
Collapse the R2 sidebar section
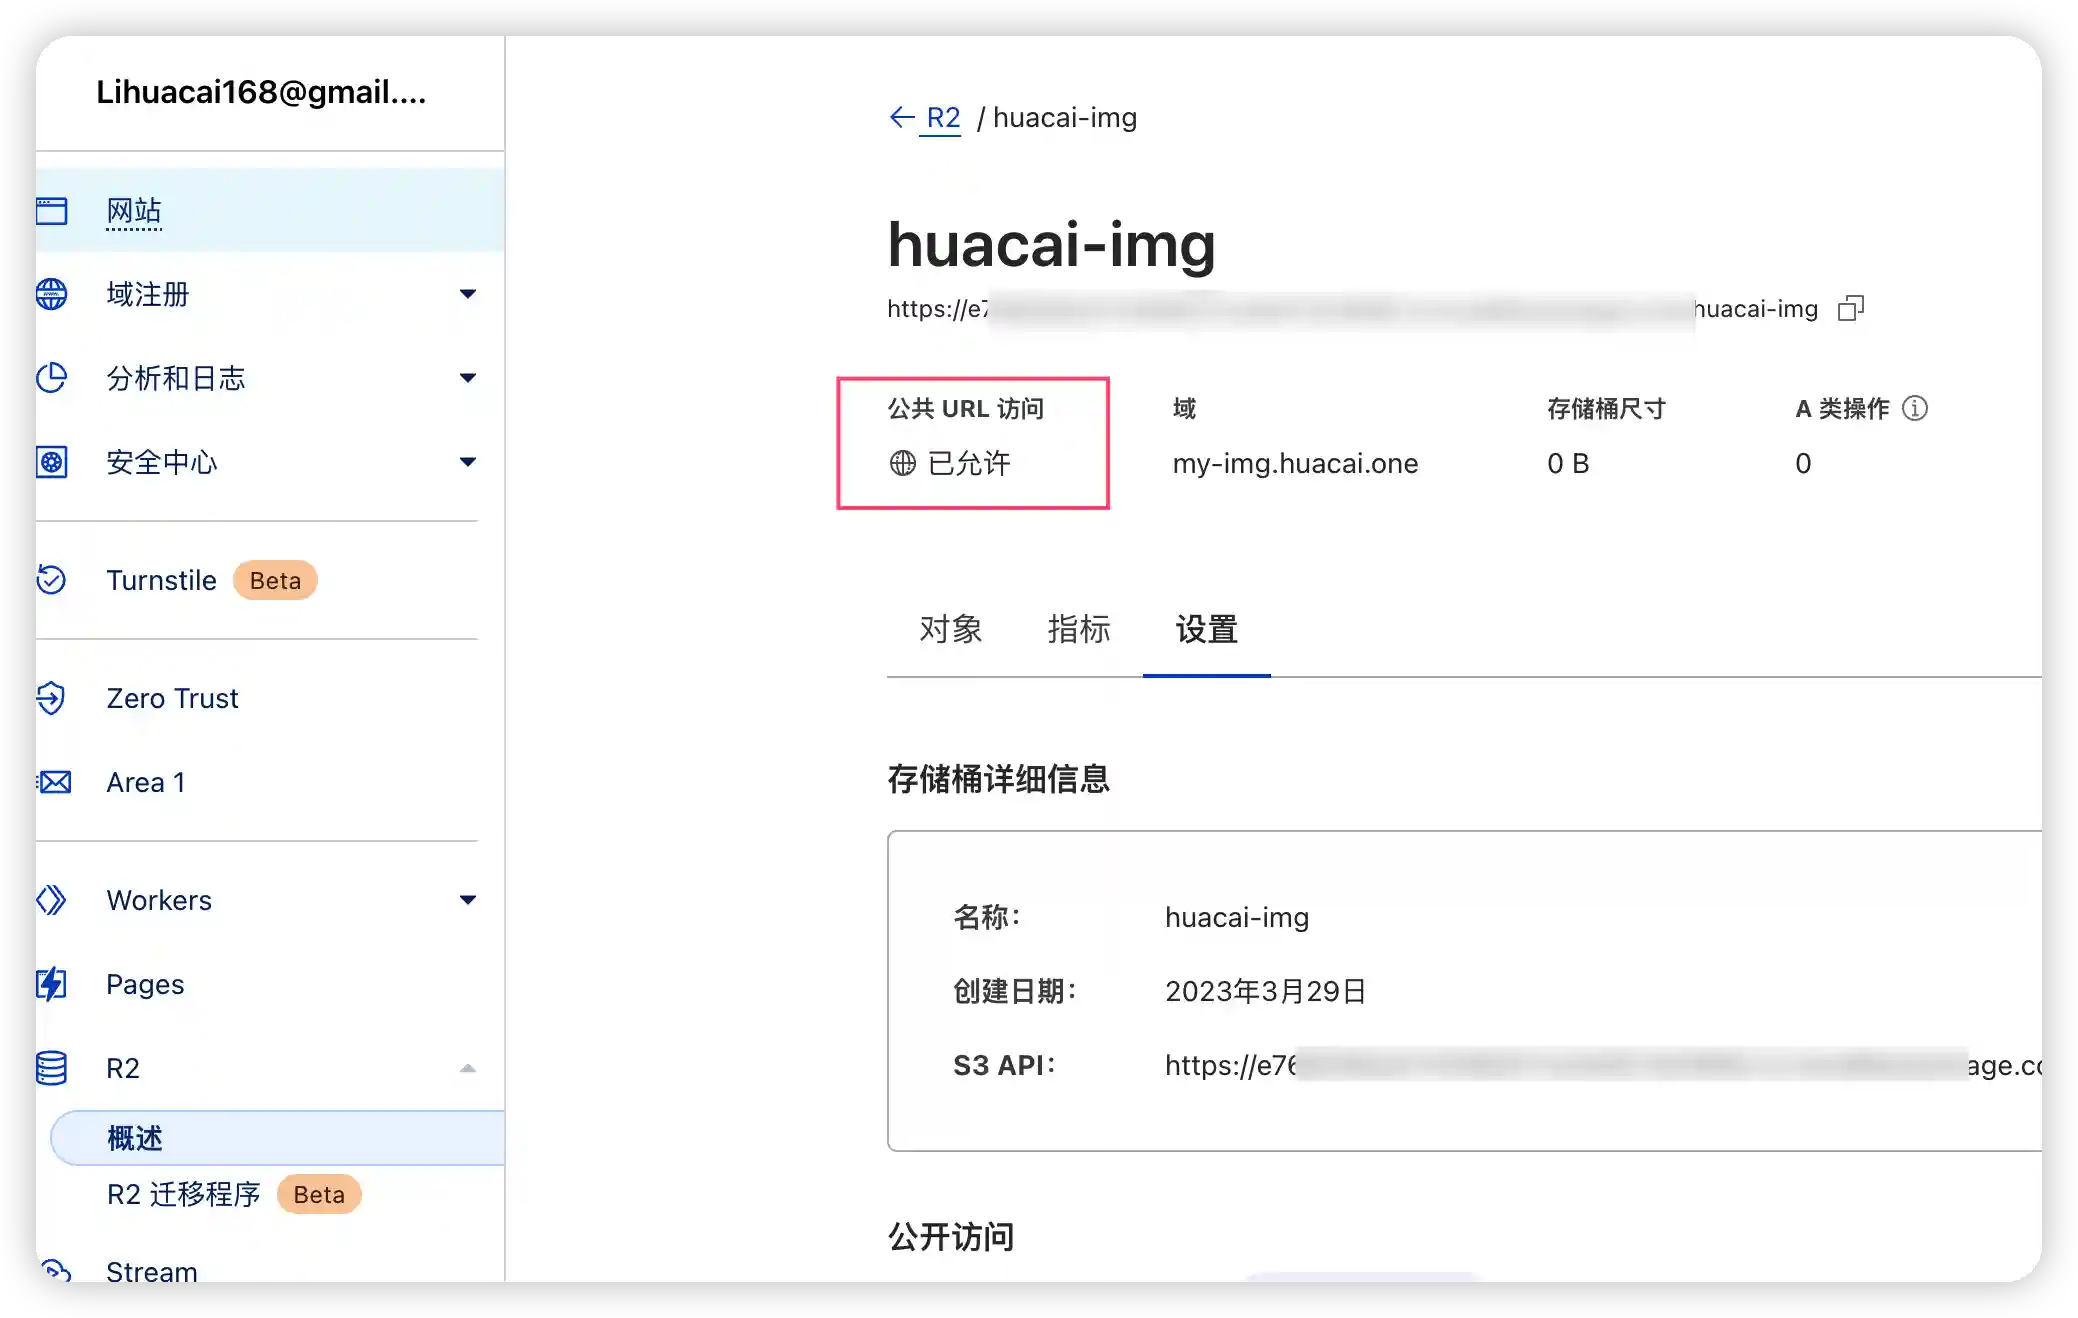pos(468,1067)
